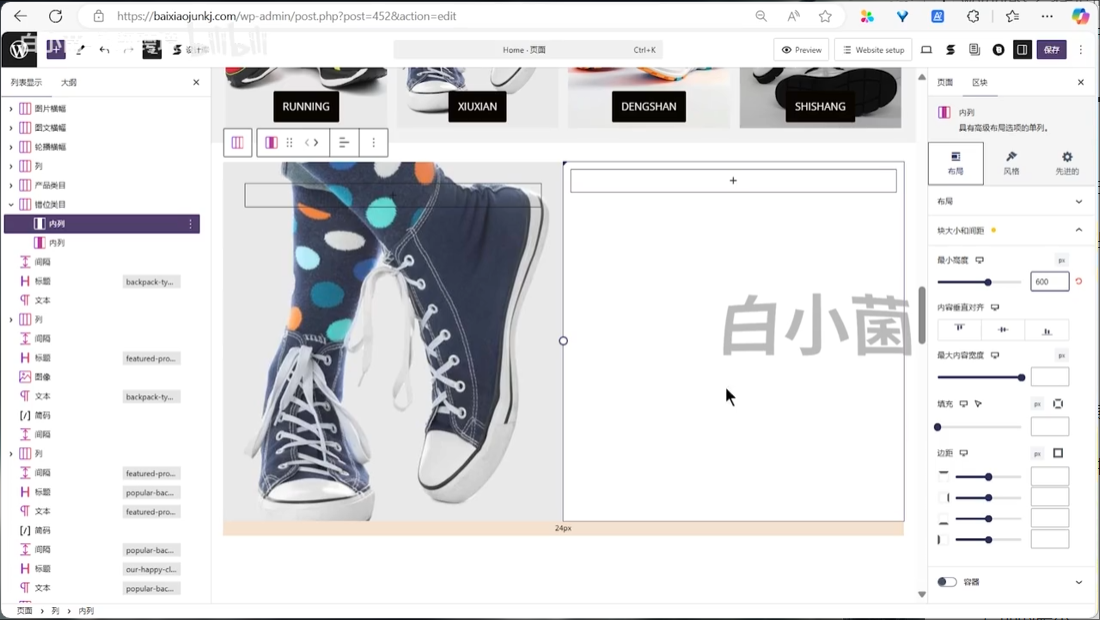Image resolution: width=1100 pixels, height=620 pixels.
Task: Open editor options three-dot menu
Action: pyautogui.click(x=1081, y=50)
